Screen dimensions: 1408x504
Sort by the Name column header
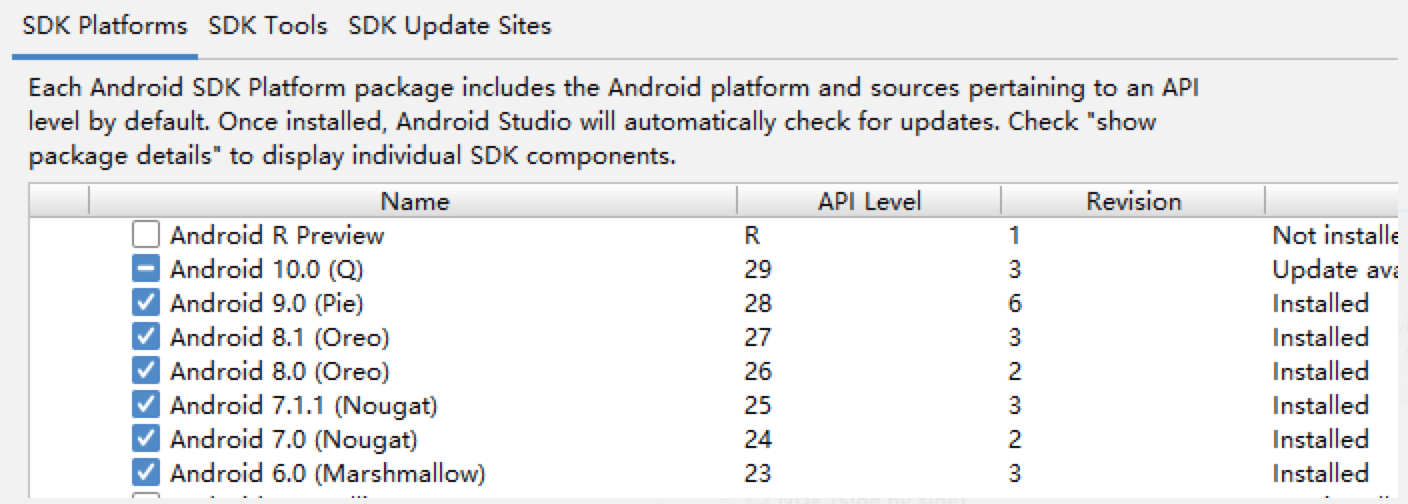coord(414,202)
